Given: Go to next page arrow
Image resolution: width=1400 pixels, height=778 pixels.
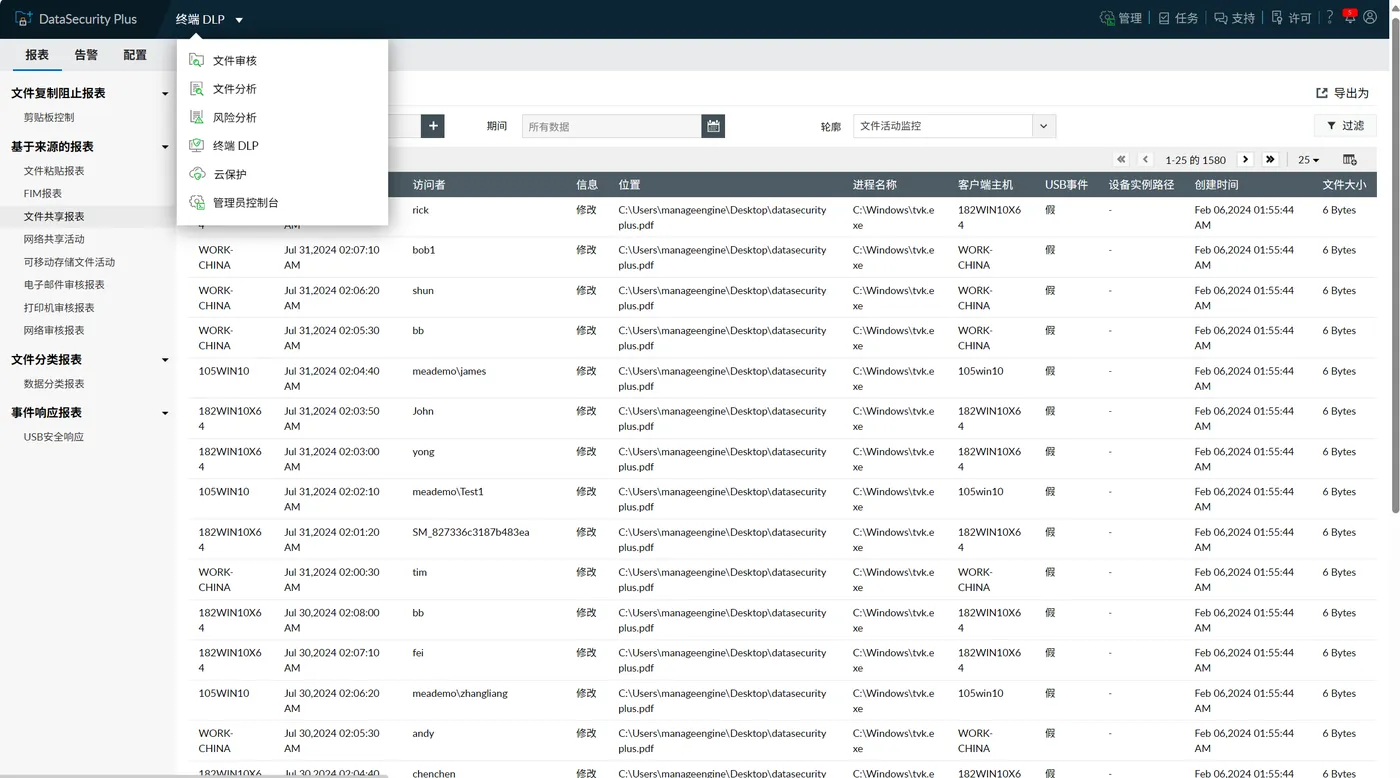Looking at the screenshot, I should click(1245, 160).
